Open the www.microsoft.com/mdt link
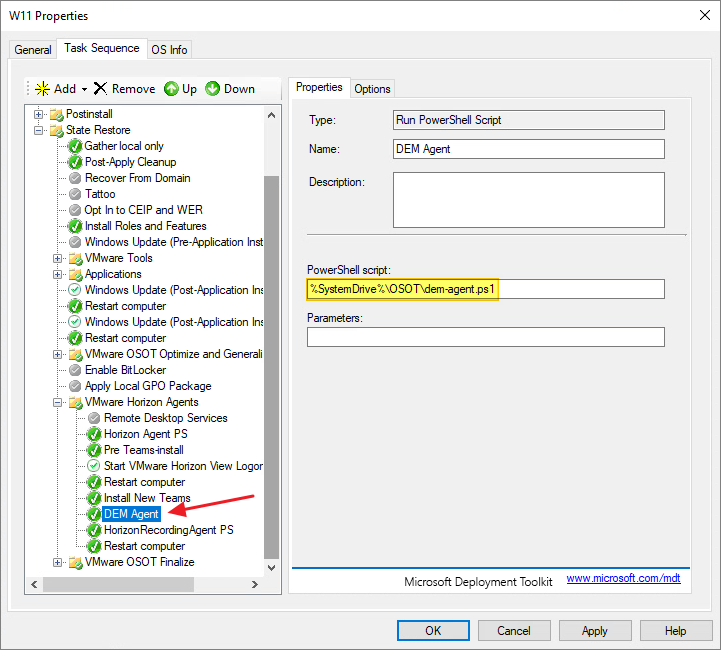This screenshot has height=650, width=721. click(623, 579)
